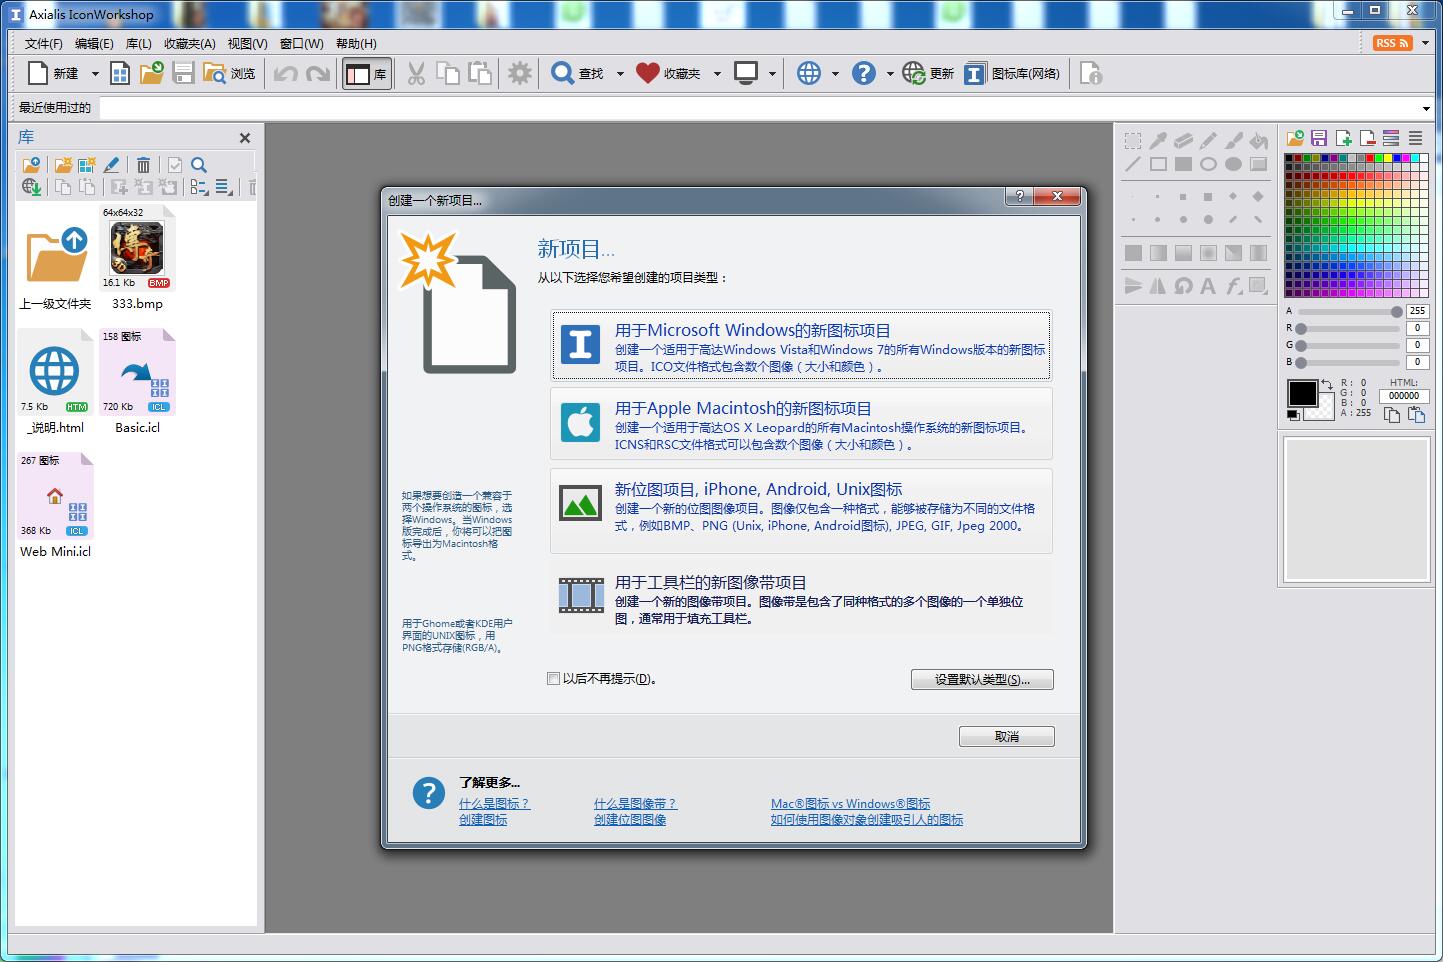Click the HTML color code field

1404,396
